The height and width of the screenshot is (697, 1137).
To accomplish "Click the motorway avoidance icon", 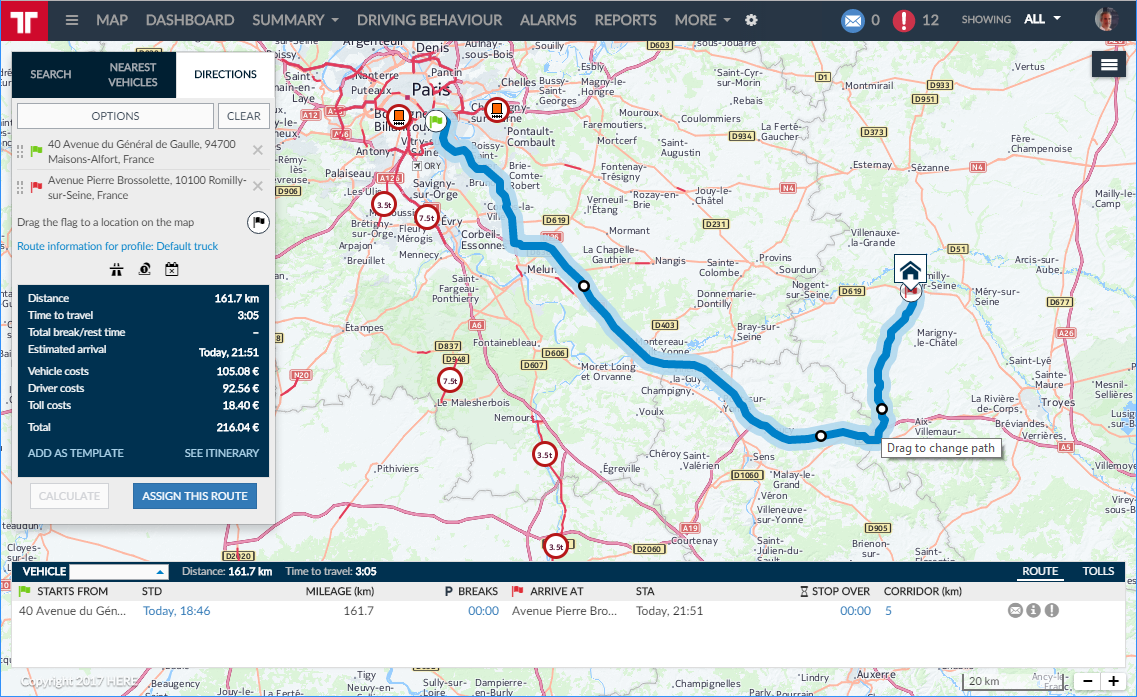I will [x=117, y=269].
